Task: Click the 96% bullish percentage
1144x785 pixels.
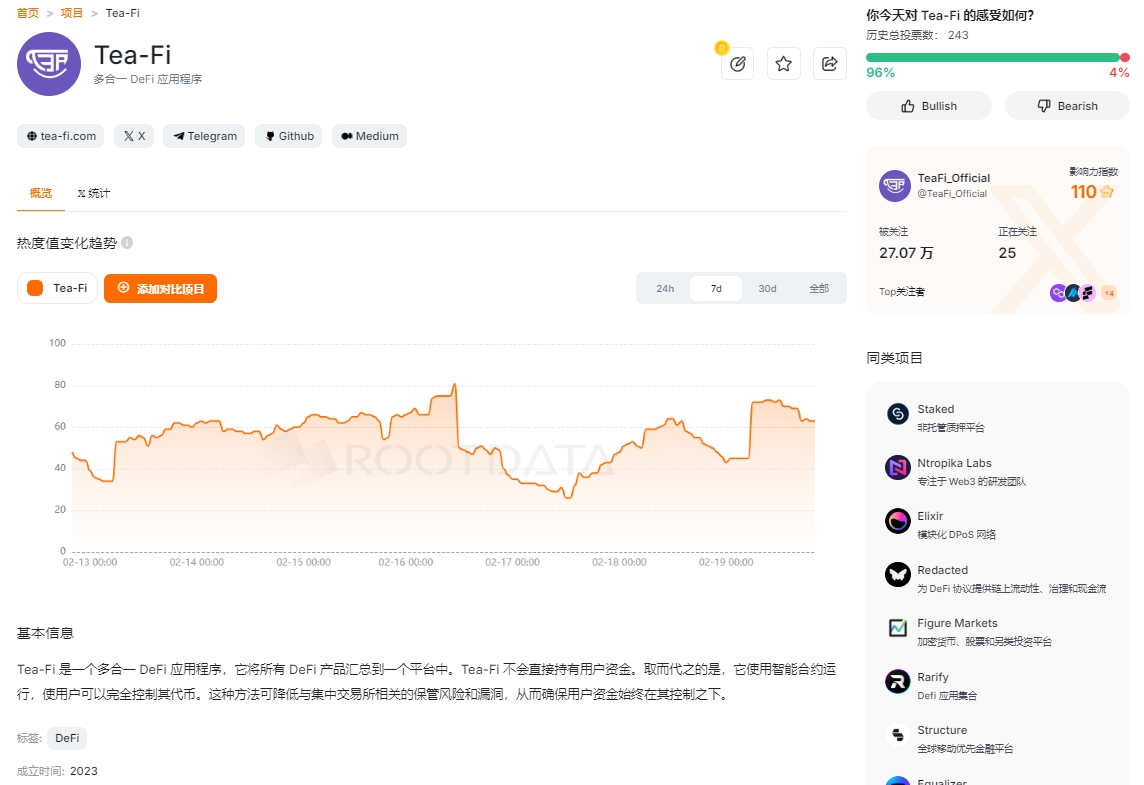Action: pos(881,73)
